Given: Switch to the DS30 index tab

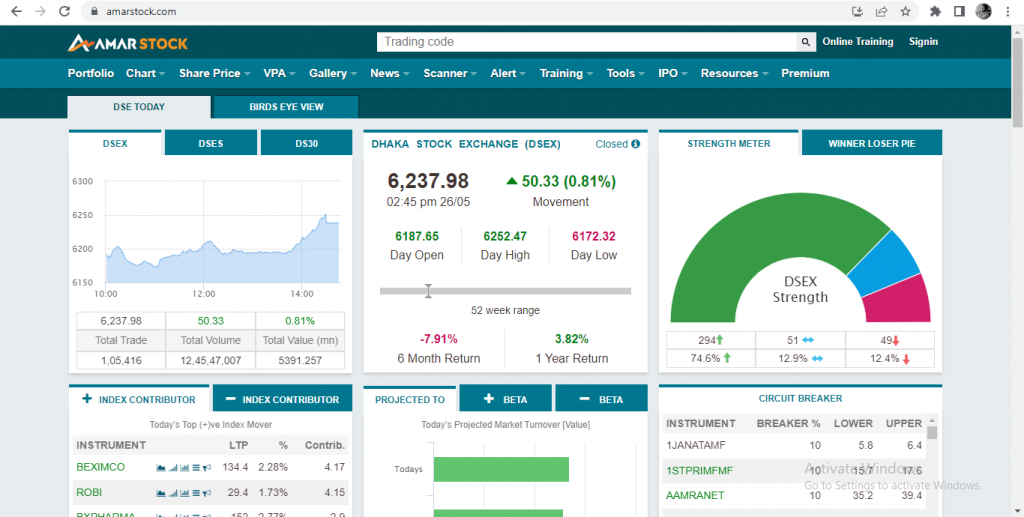Looking at the screenshot, I should (x=306, y=144).
